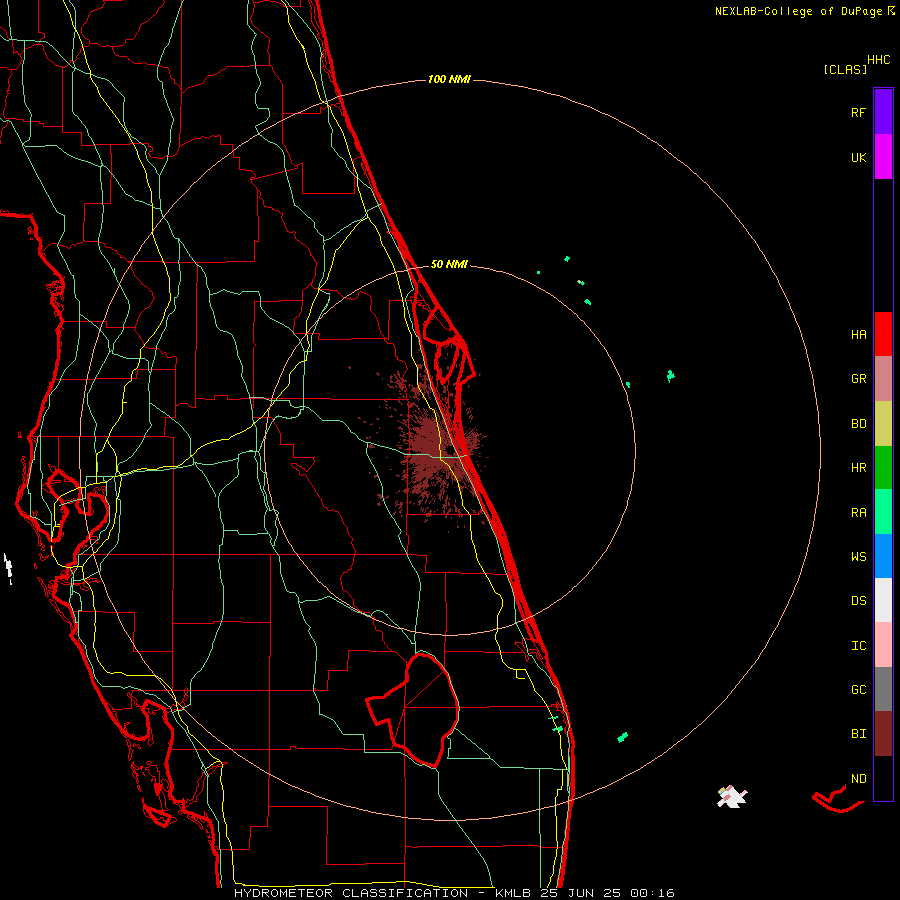Click the [CLAS] units label

pos(845,69)
